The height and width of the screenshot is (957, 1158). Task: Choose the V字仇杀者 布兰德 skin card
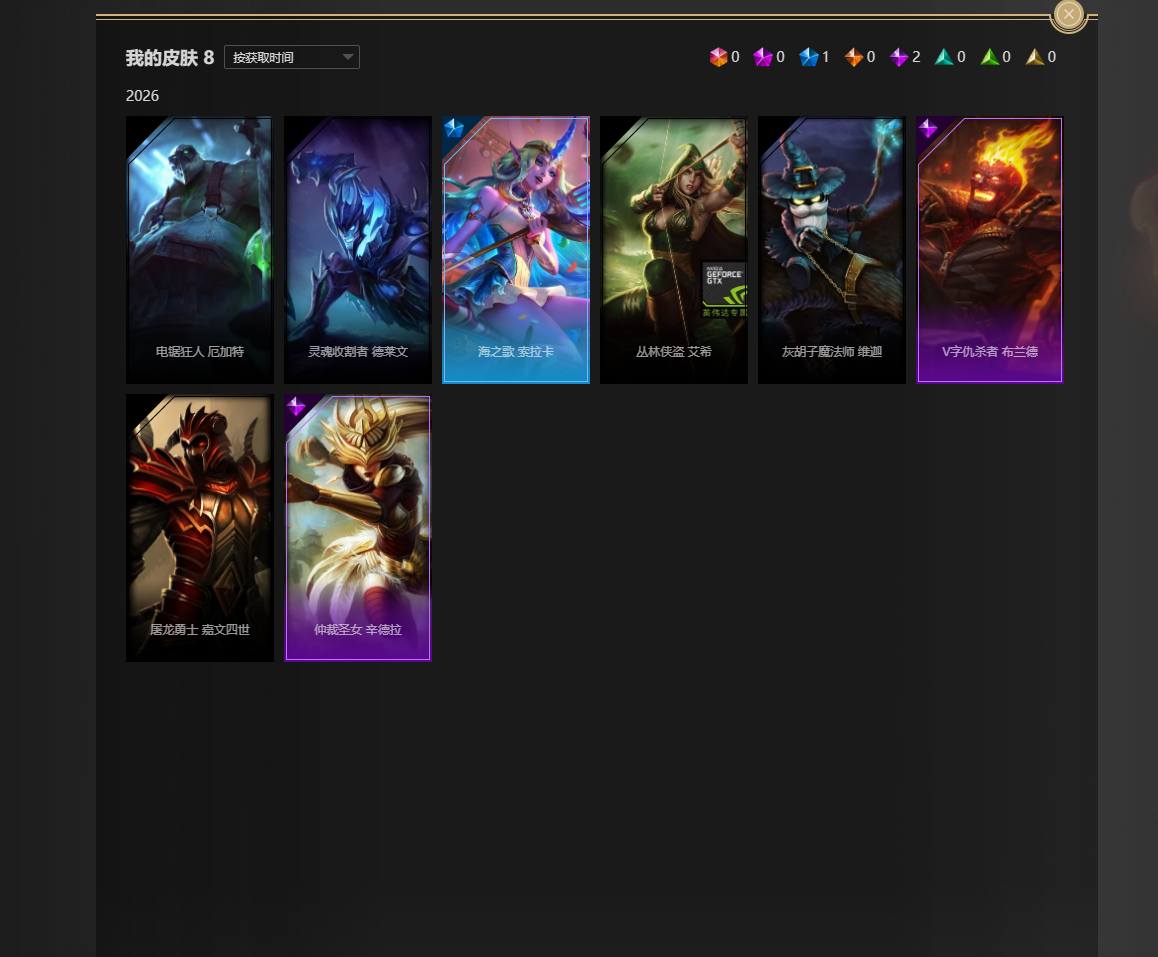pos(990,250)
